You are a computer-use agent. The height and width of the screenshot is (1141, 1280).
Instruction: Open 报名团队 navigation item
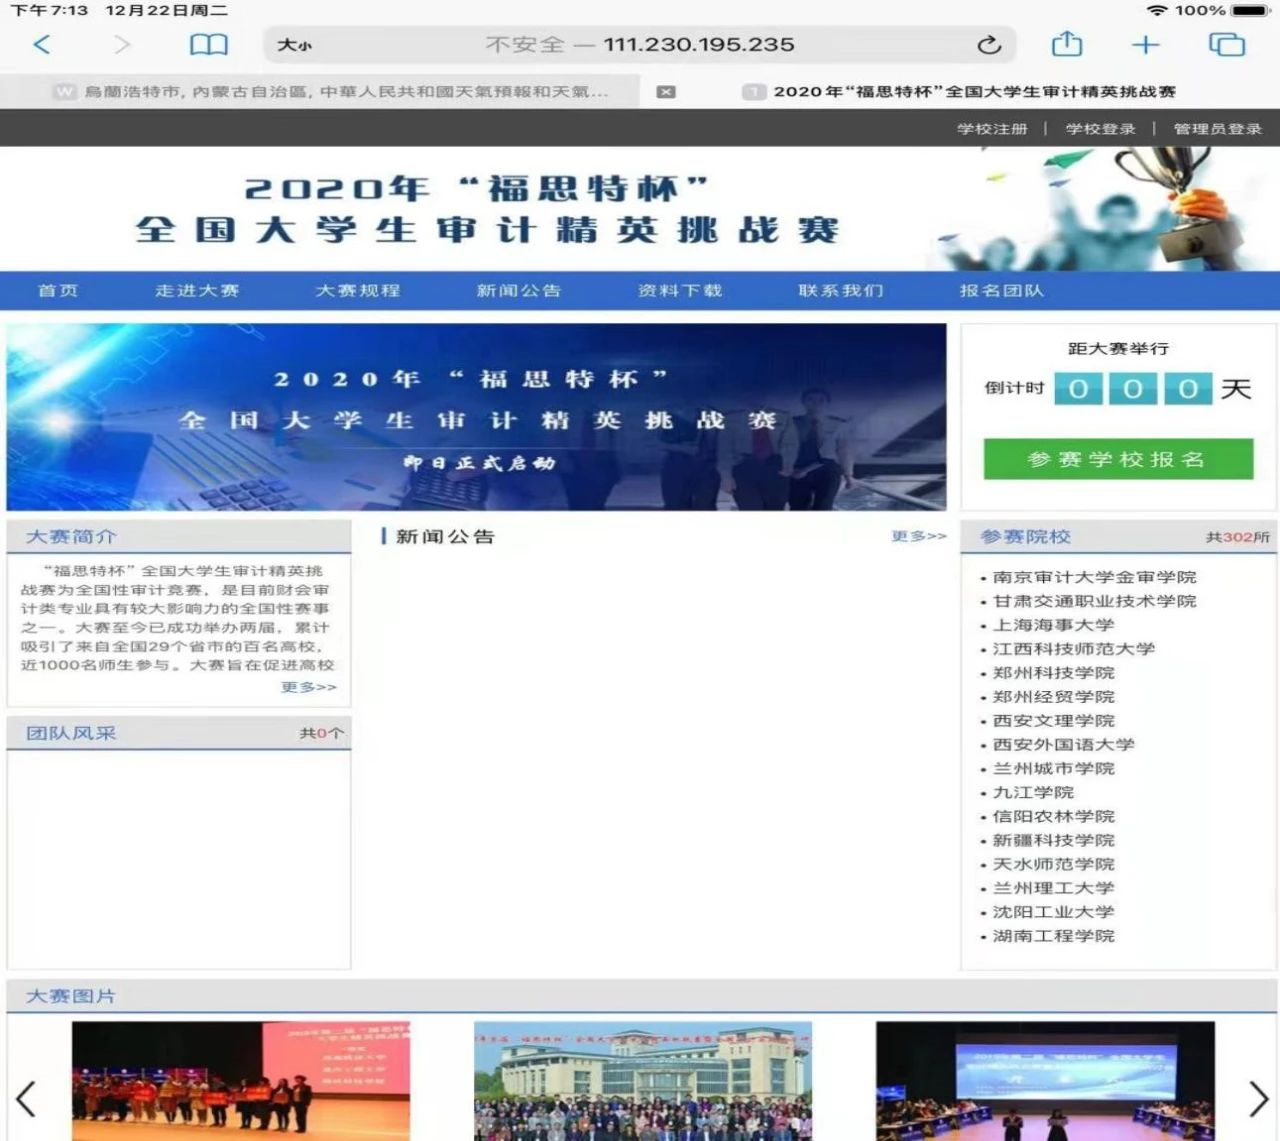coord(1002,291)
